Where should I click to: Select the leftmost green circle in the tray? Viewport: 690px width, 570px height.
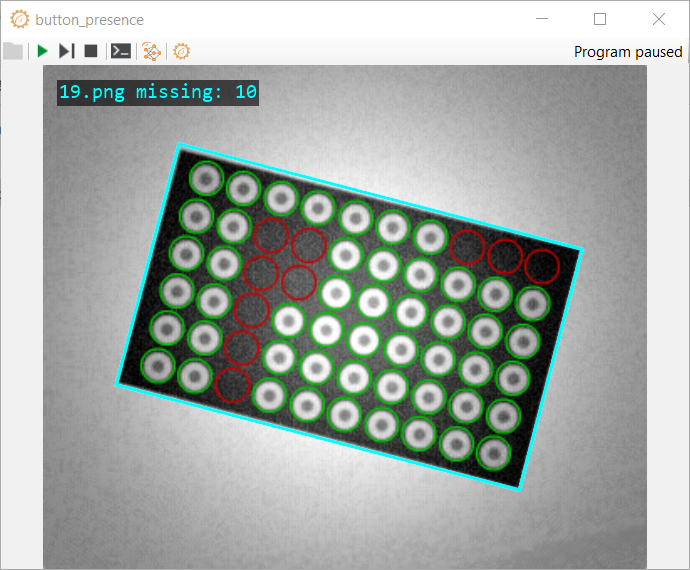[x=157, y=364]
